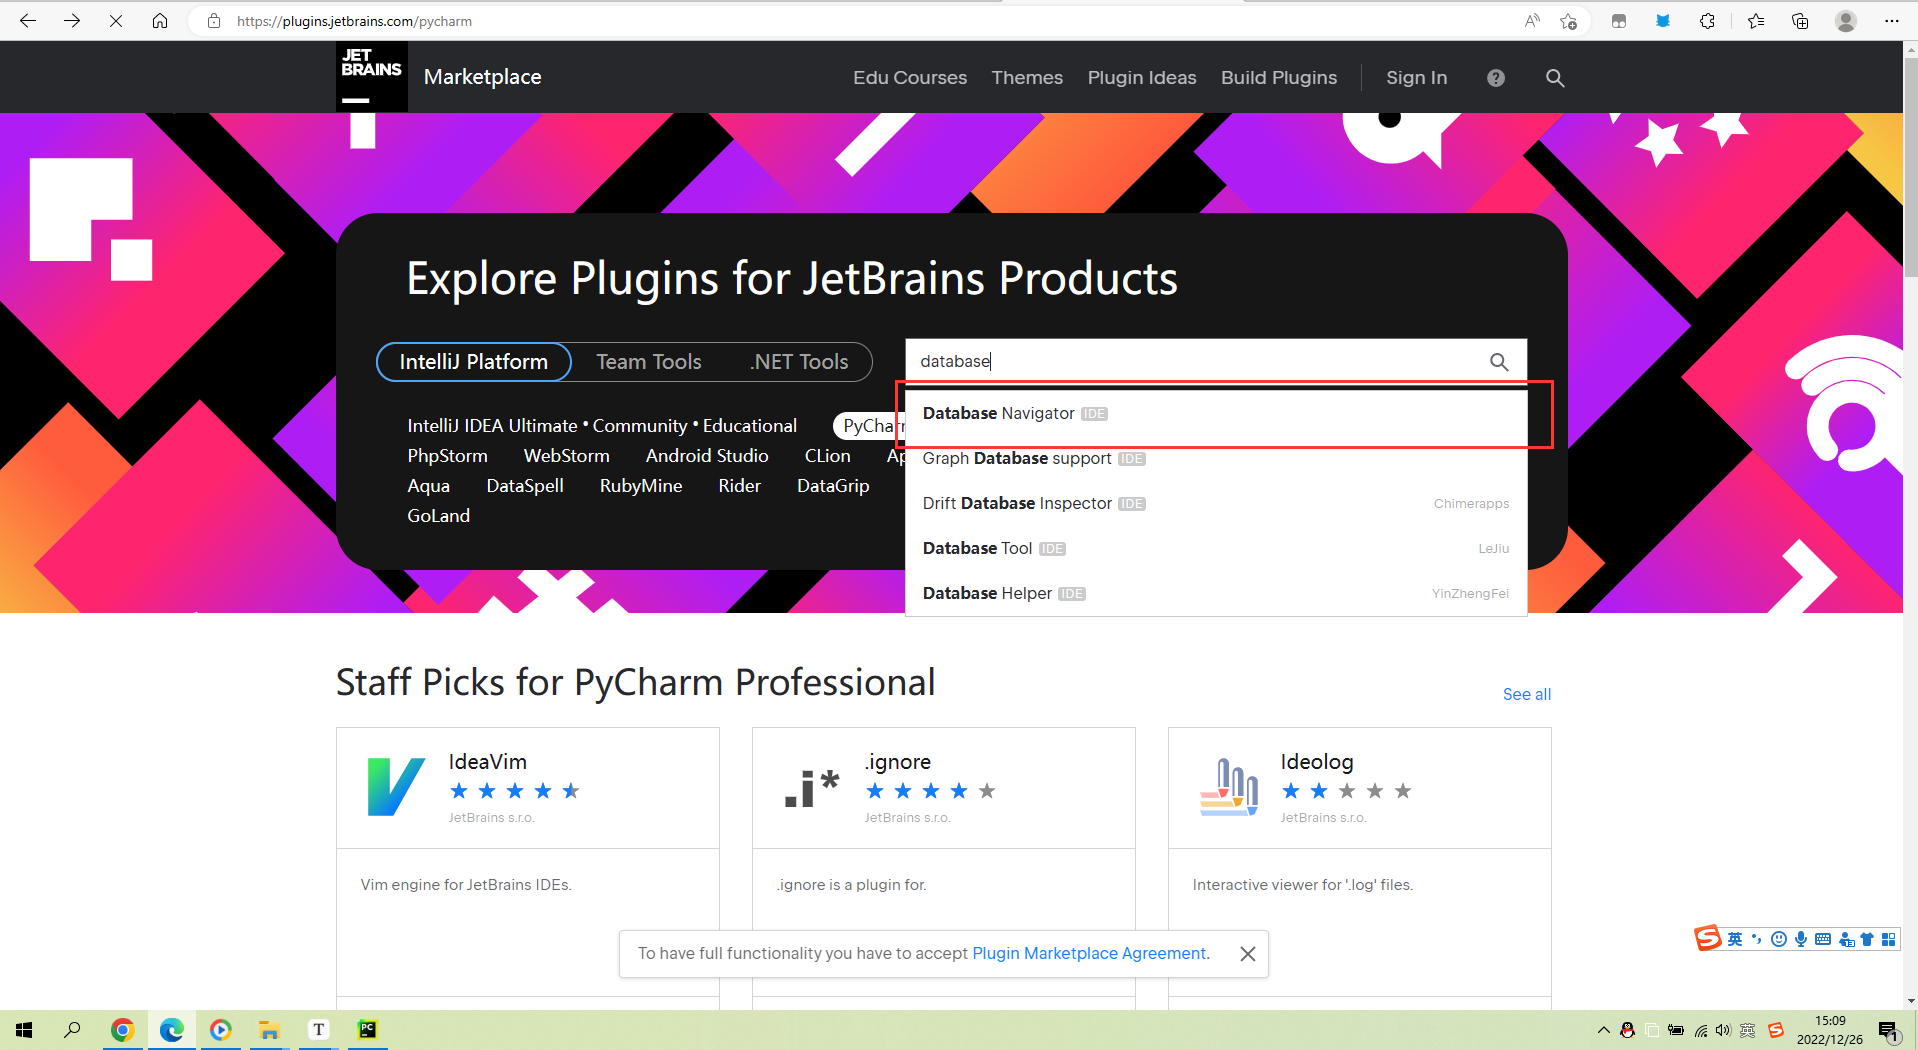Open the browser profile avatar
Viewport: 1918px width, 1050px height.
tap(1846, 21)
